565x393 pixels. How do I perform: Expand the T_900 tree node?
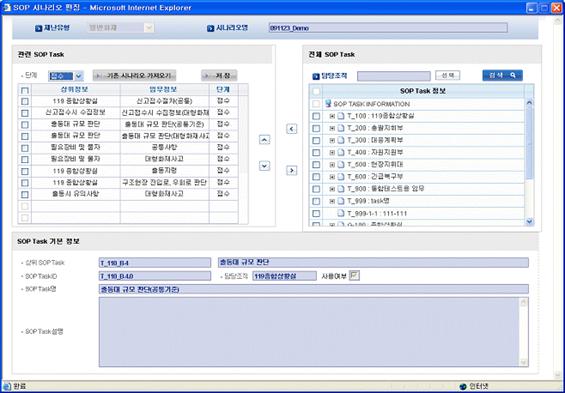tap(332, 189)
